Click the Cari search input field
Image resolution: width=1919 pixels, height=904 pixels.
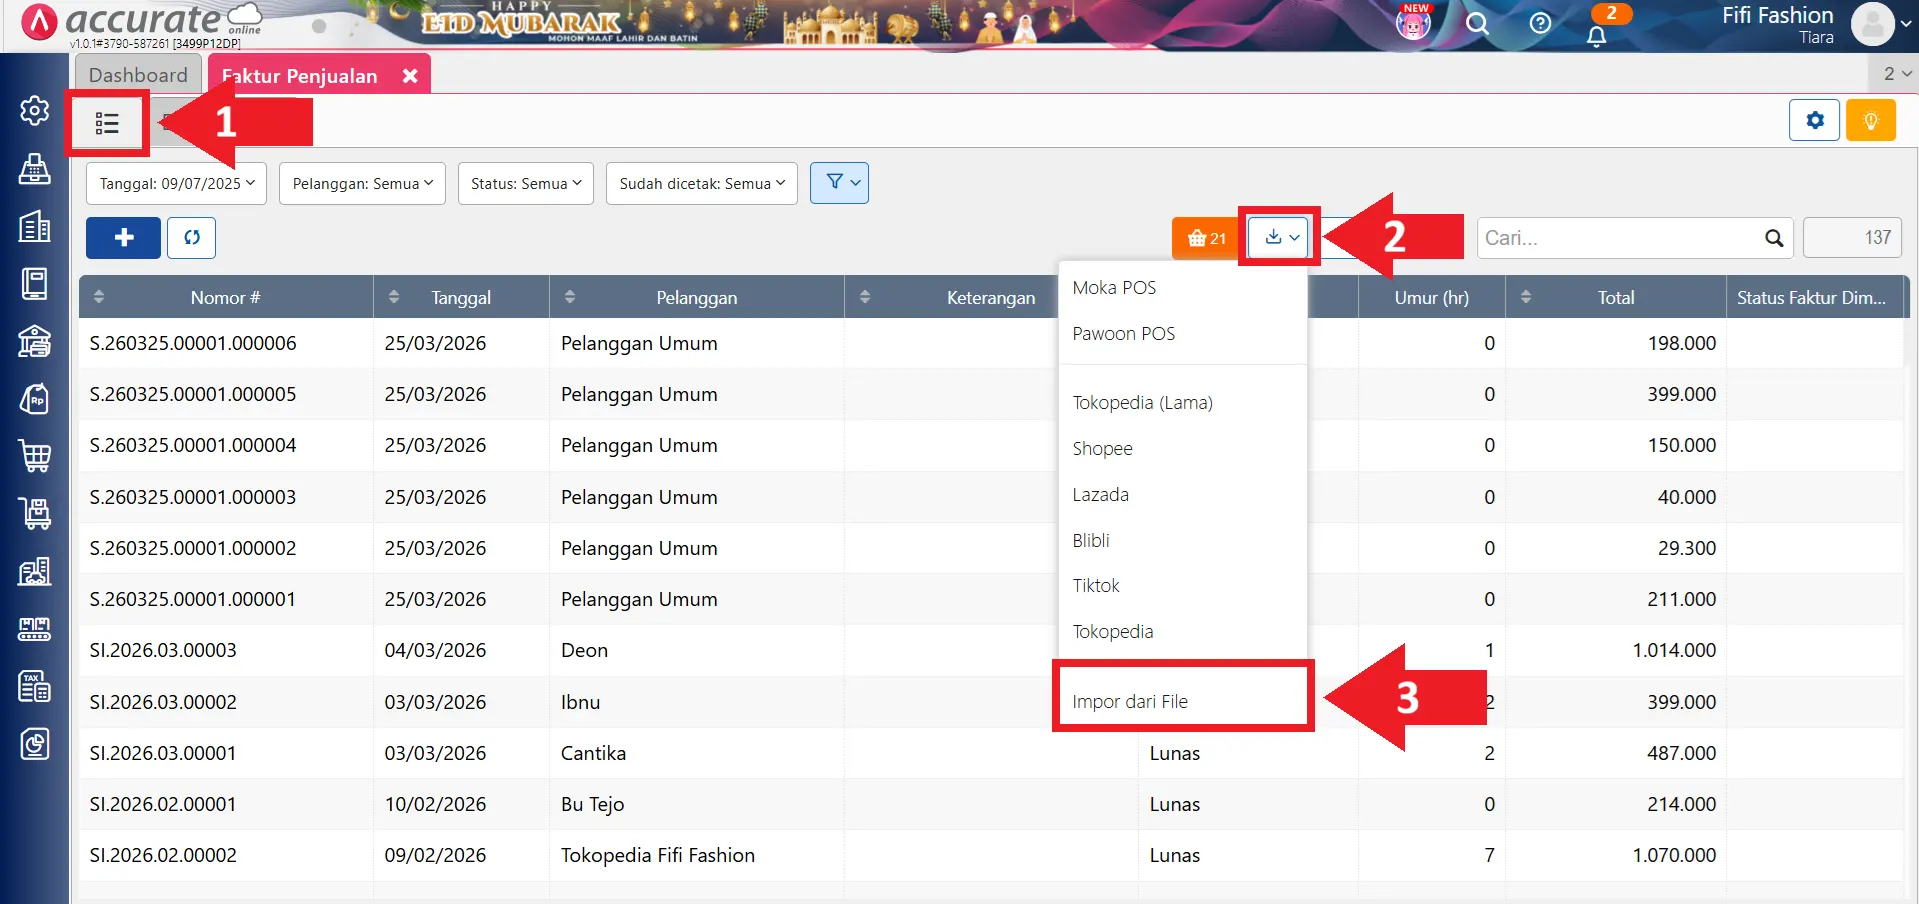(1620, 238)
